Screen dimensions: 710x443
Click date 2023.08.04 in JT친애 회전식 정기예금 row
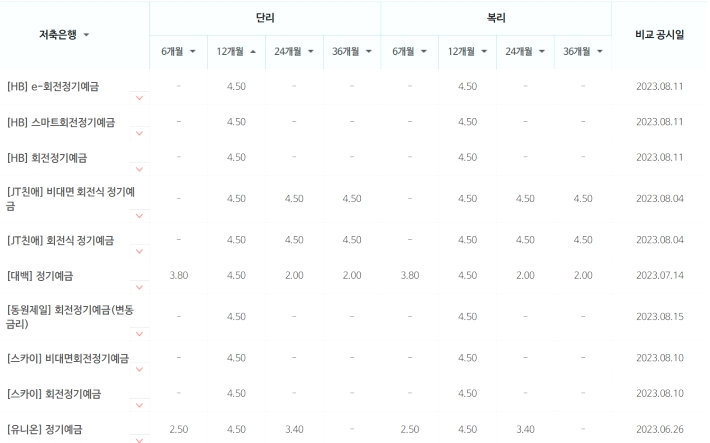coord(659,240)
